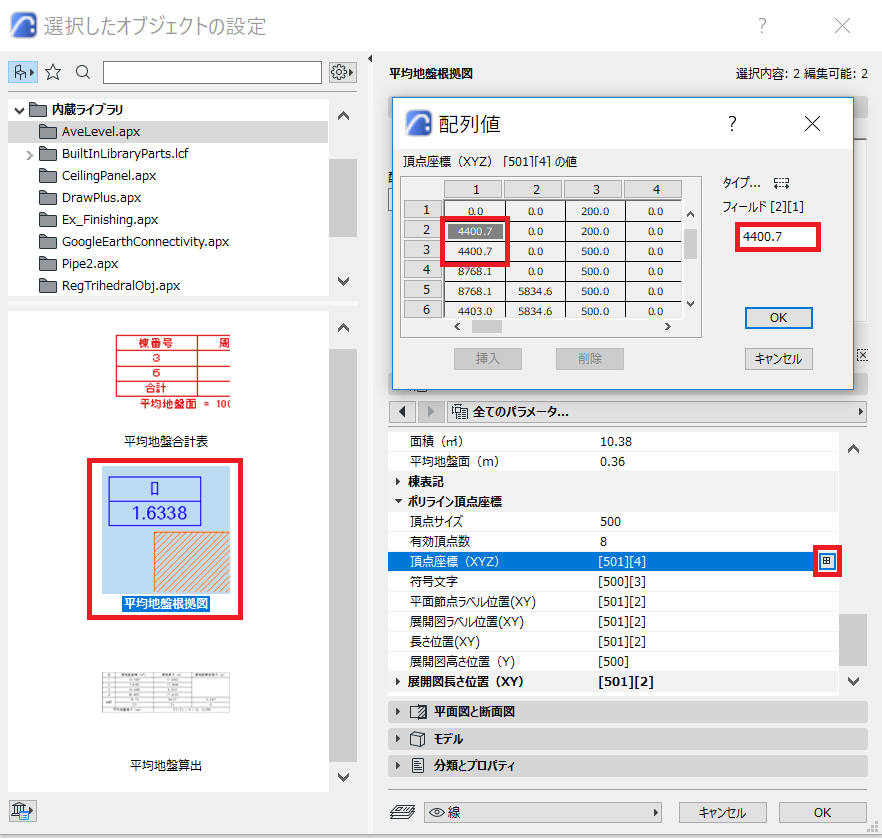Click the layer icon beside 線 dropdown

click(402, 812)
